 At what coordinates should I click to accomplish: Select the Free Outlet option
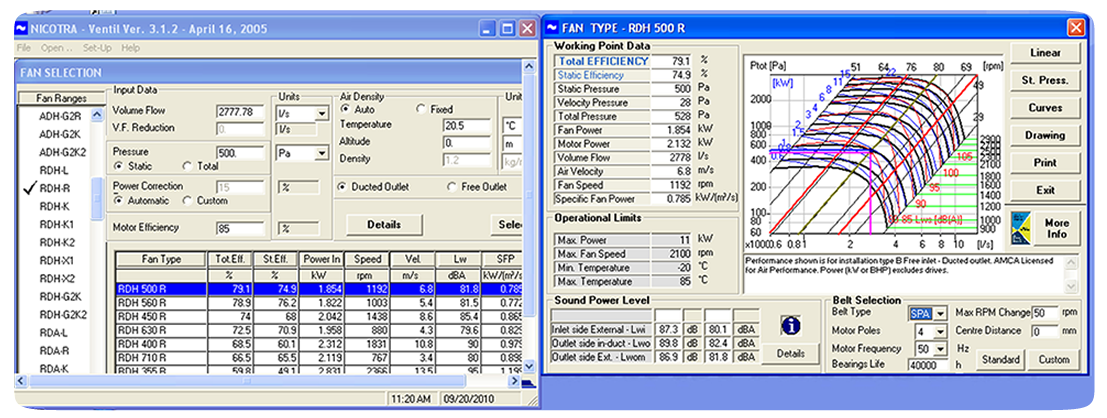pyautogui.click(x=452, y=187)
